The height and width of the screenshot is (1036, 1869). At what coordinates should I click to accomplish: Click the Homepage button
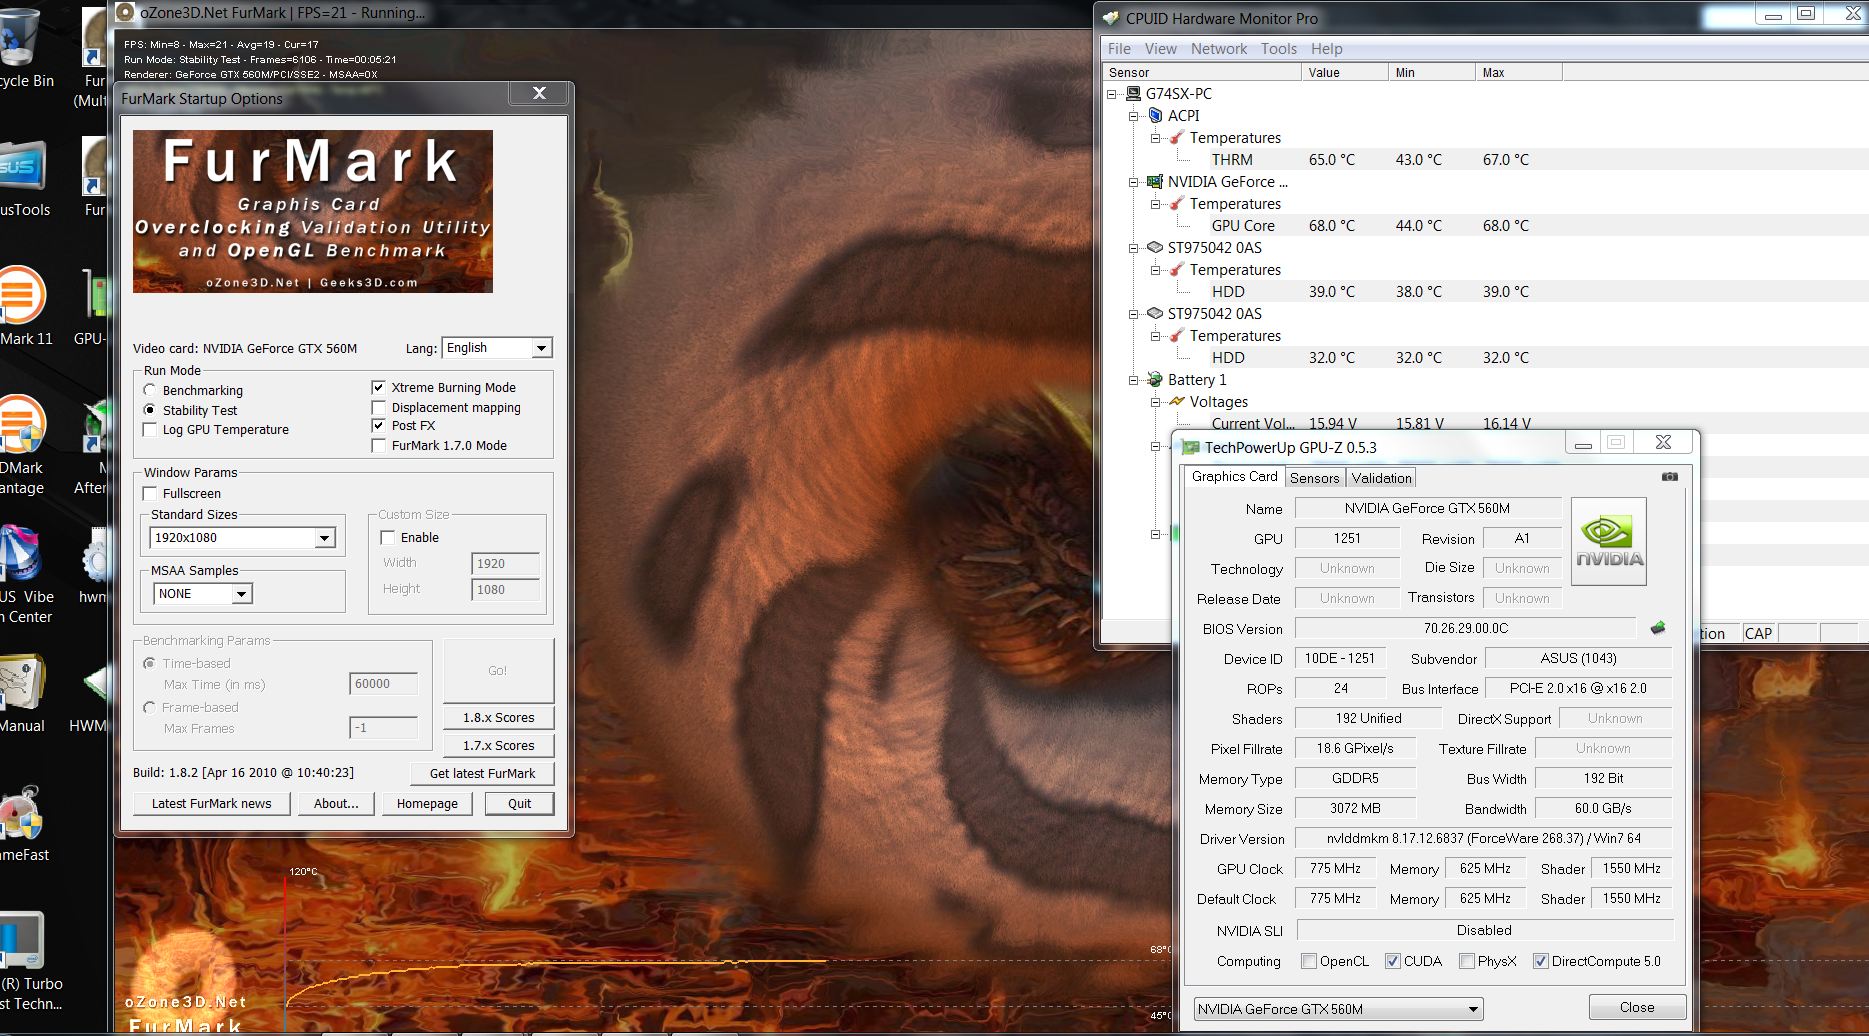coord(427,803)
